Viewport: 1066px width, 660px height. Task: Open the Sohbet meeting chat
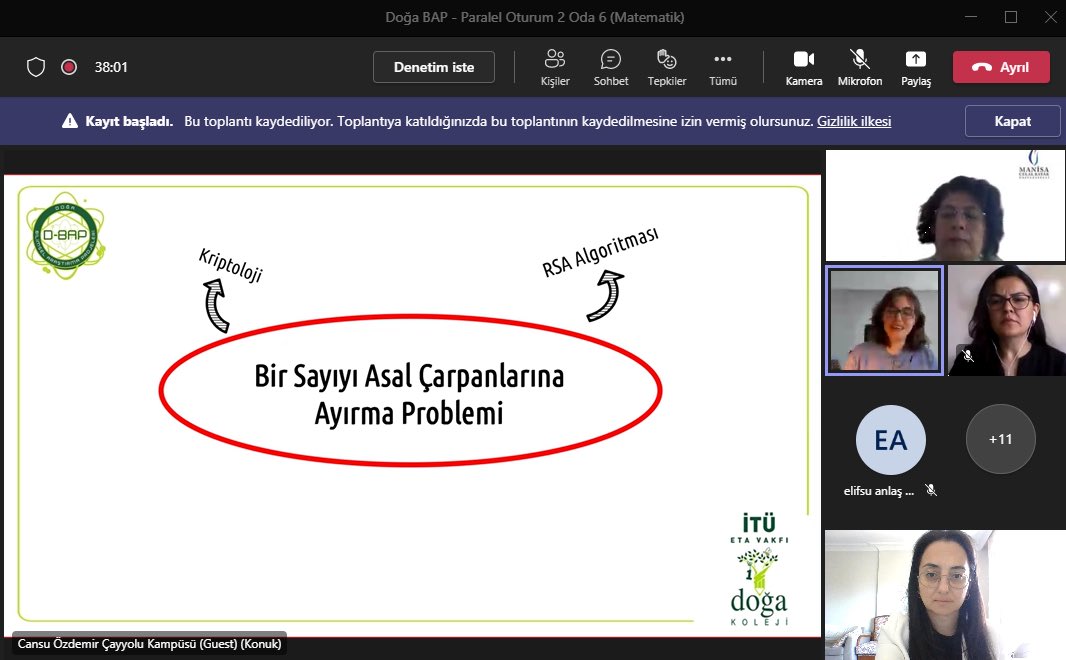coord(610,66)
